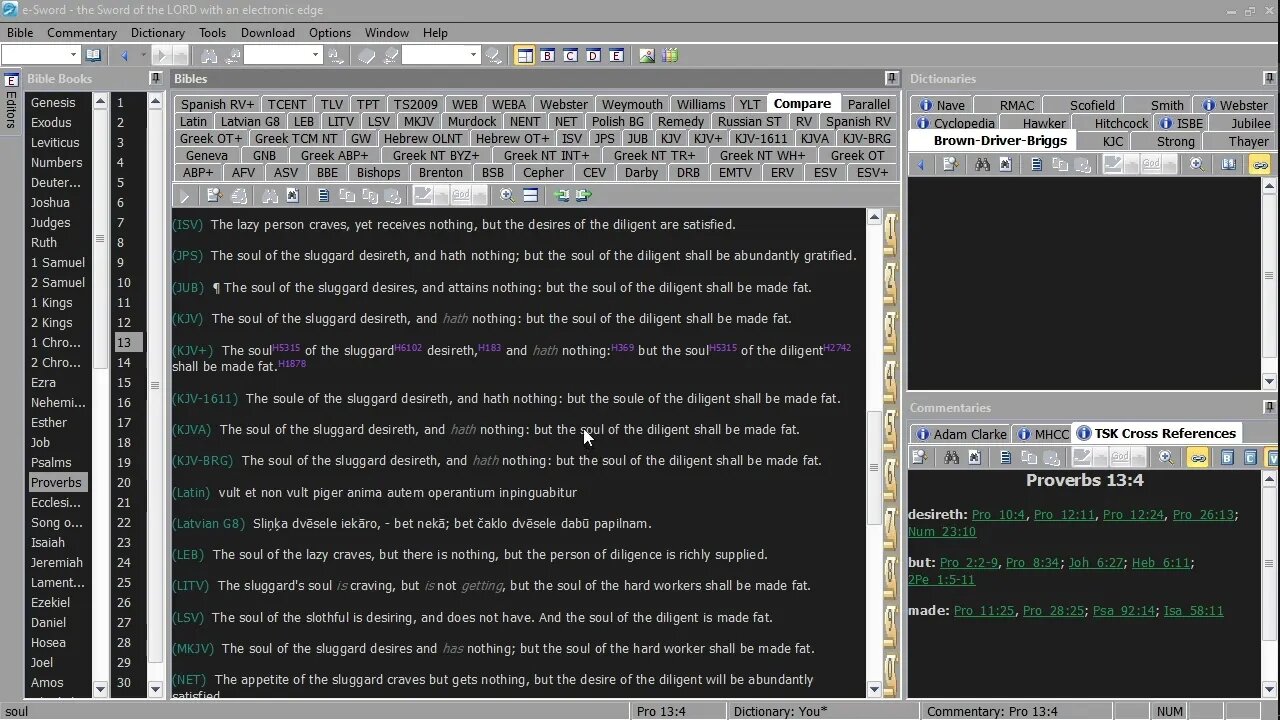This screenshot has height=720, width=1280.
Task: Open the library books icon in main toolbar
Action: pyautogui.click(x=669, y=55)
